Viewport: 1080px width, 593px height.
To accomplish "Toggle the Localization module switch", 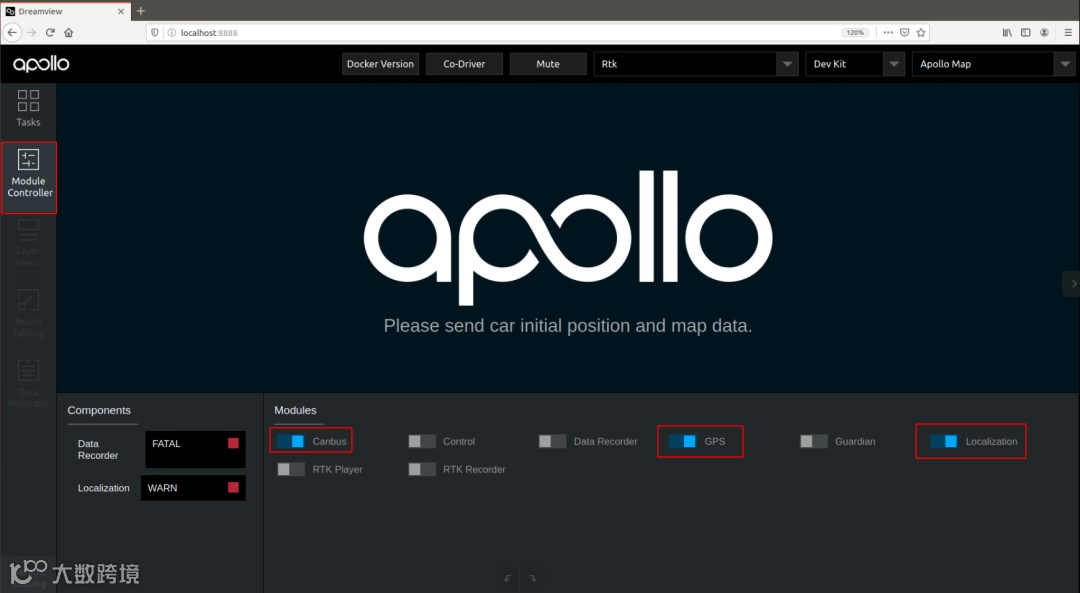I will tap(944, 441).
